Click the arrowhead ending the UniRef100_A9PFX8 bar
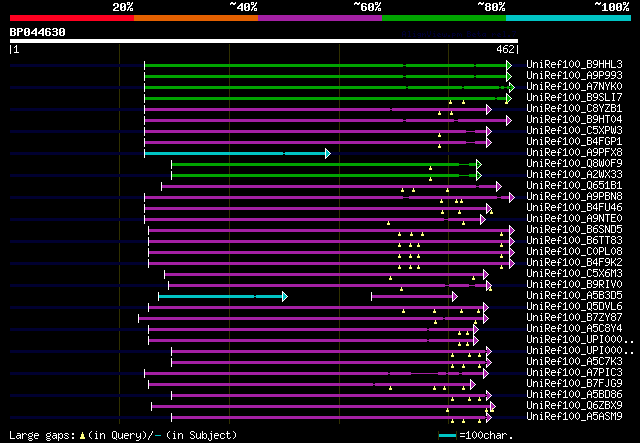Image resolution: width=640 pixels, height=443 pixels. [328, 154]
